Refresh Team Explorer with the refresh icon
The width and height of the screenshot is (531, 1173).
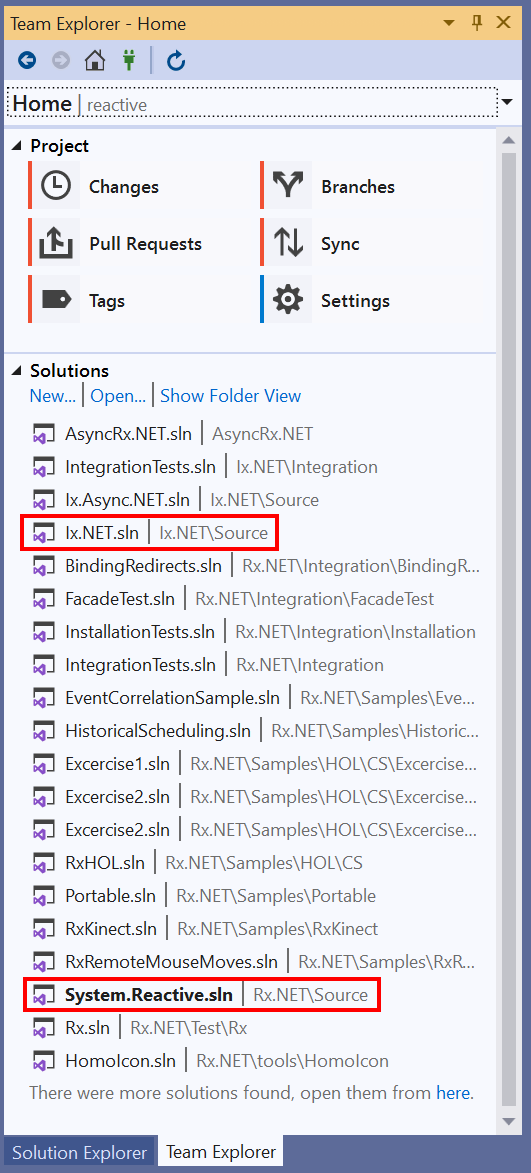176,61
